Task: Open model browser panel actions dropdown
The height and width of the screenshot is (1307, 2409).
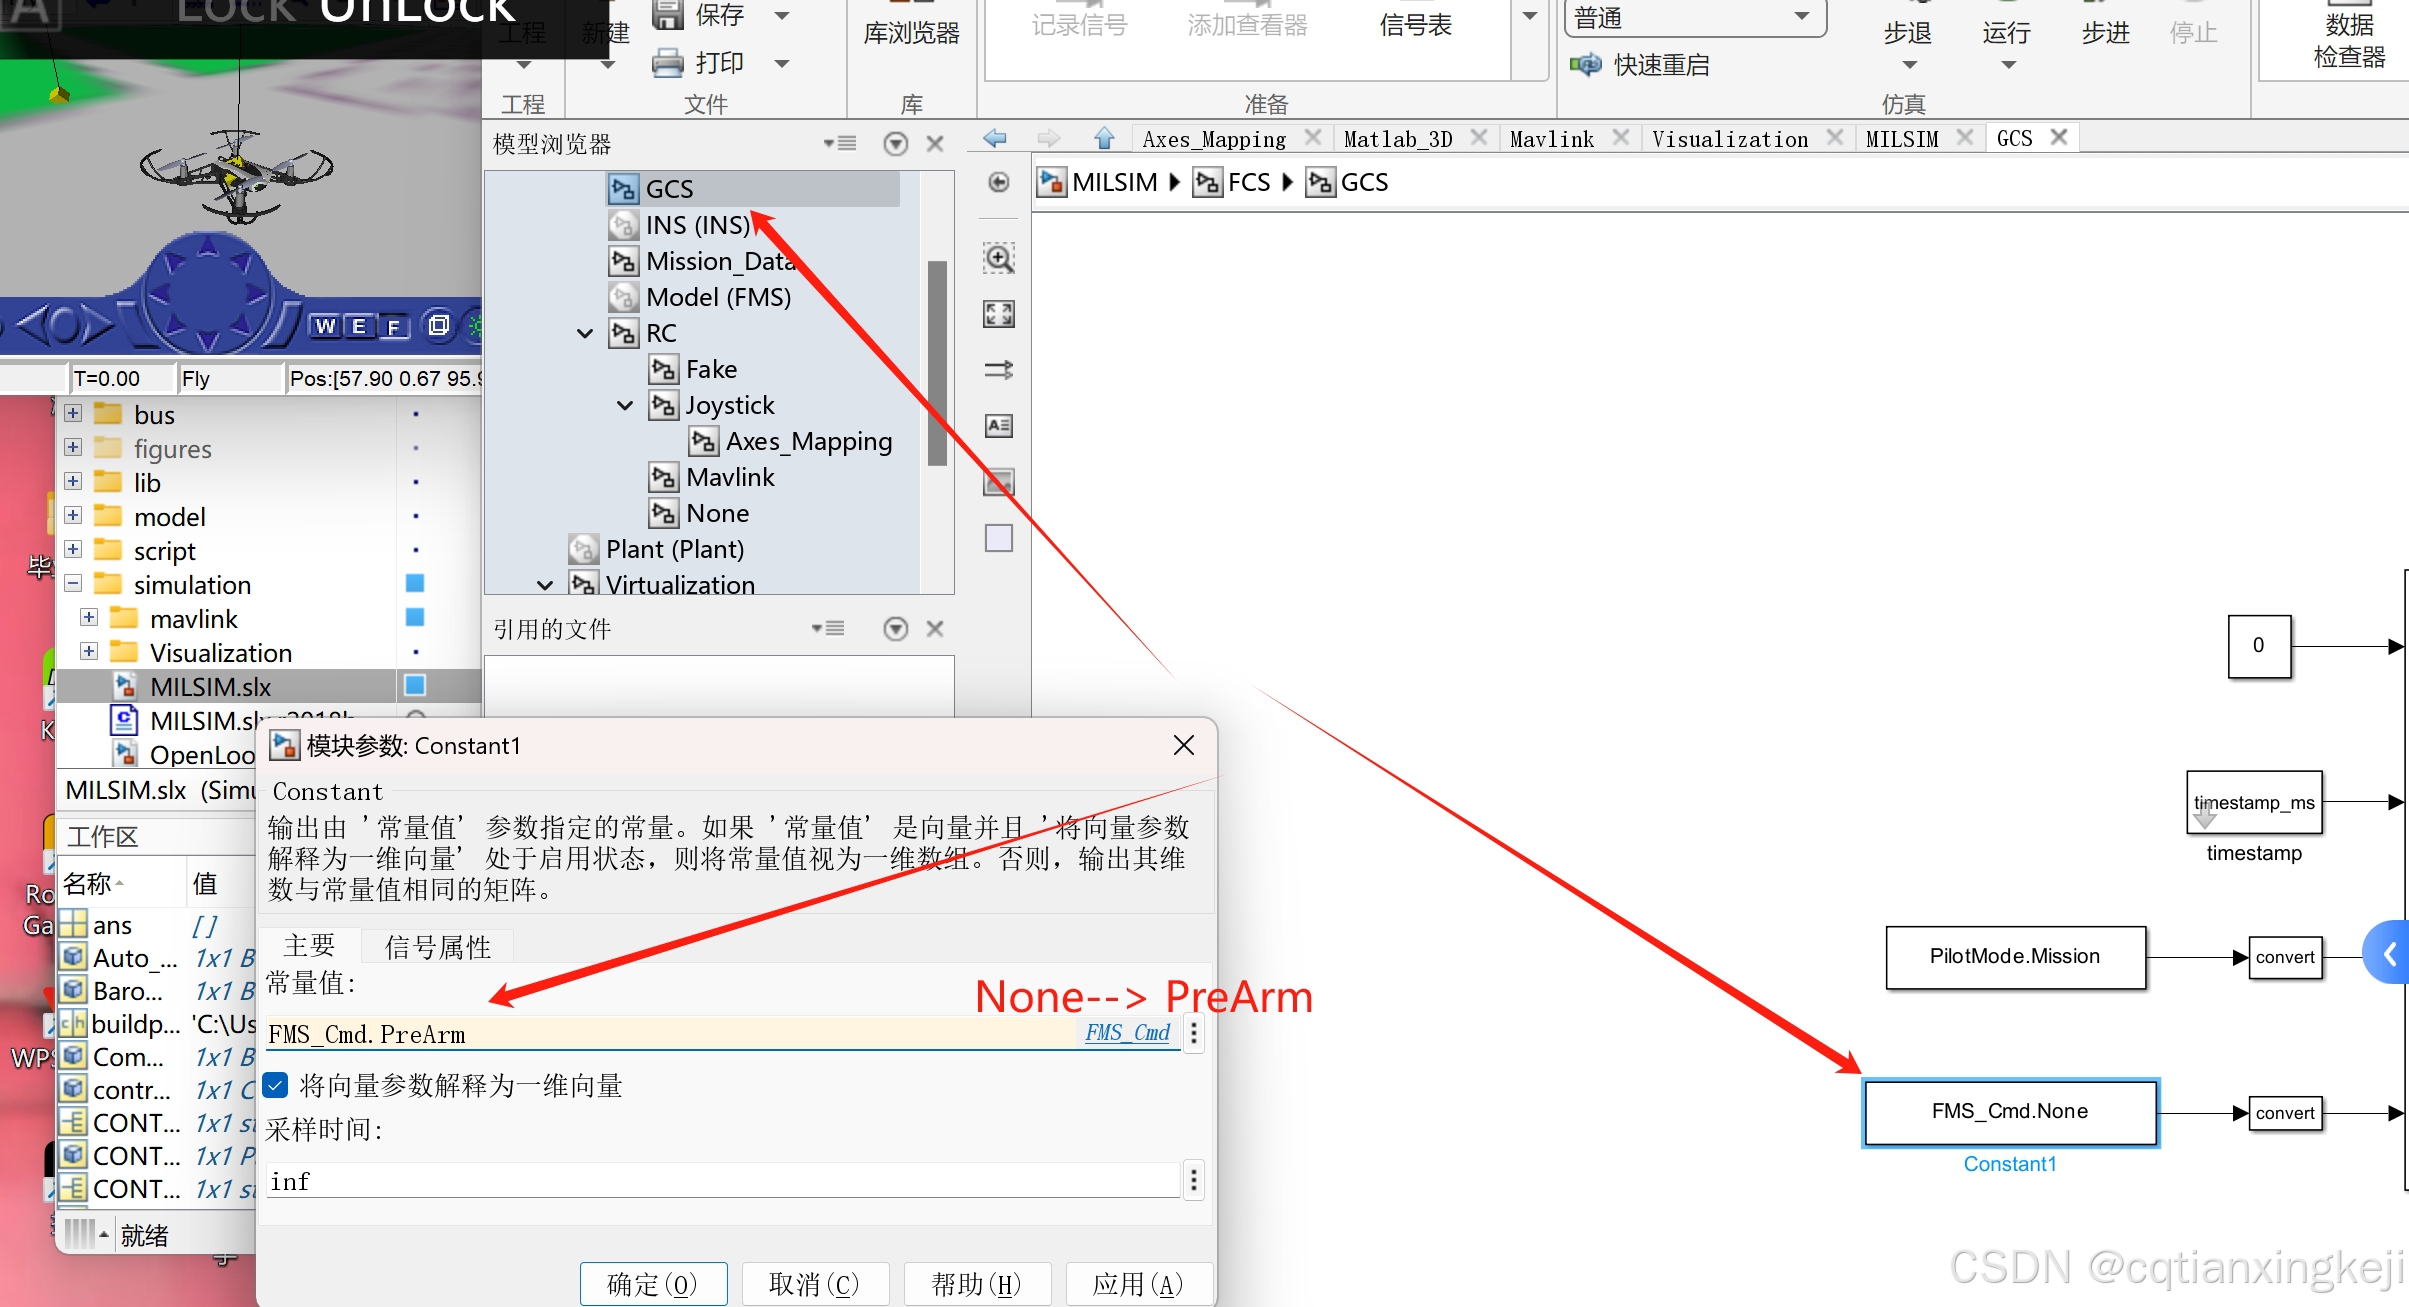Action: click(840, 143)
